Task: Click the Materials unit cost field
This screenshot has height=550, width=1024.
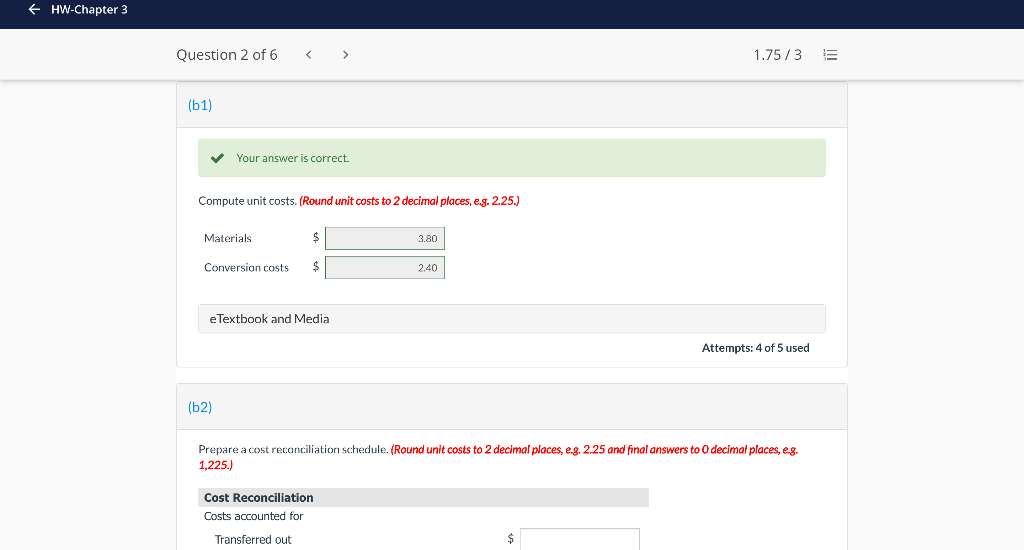Action: click(x=385, y=238)
